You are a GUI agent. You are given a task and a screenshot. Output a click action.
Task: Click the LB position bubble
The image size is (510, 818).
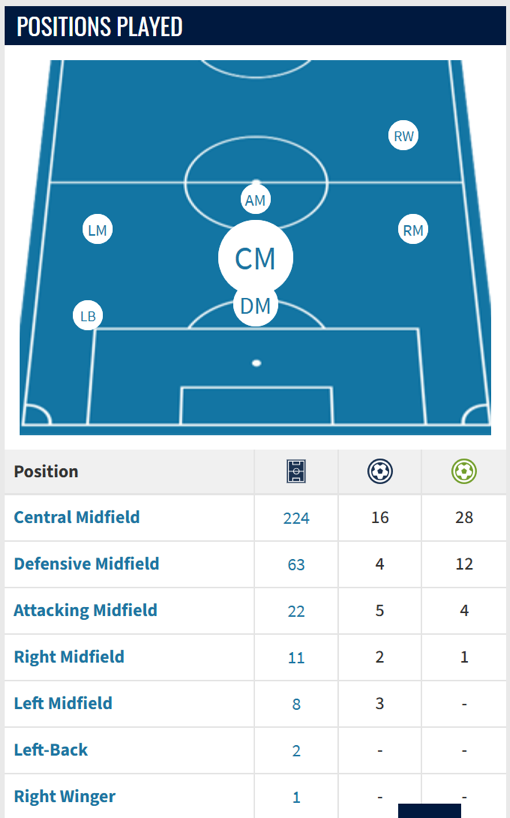[88, 316]
